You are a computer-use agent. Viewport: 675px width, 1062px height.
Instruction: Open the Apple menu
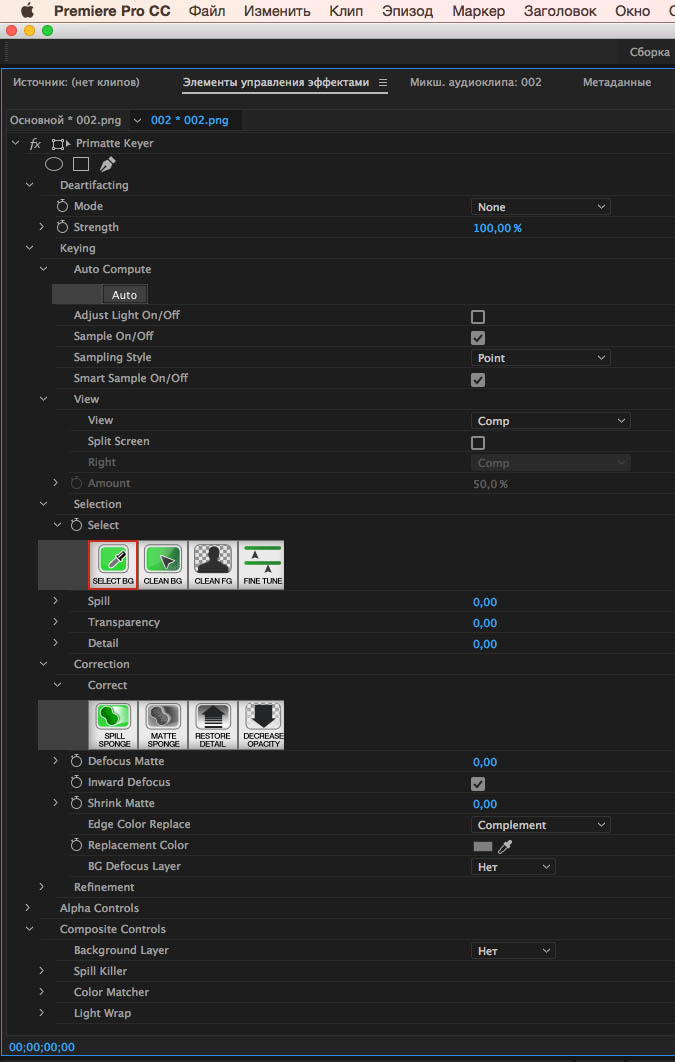pos(27,11)
